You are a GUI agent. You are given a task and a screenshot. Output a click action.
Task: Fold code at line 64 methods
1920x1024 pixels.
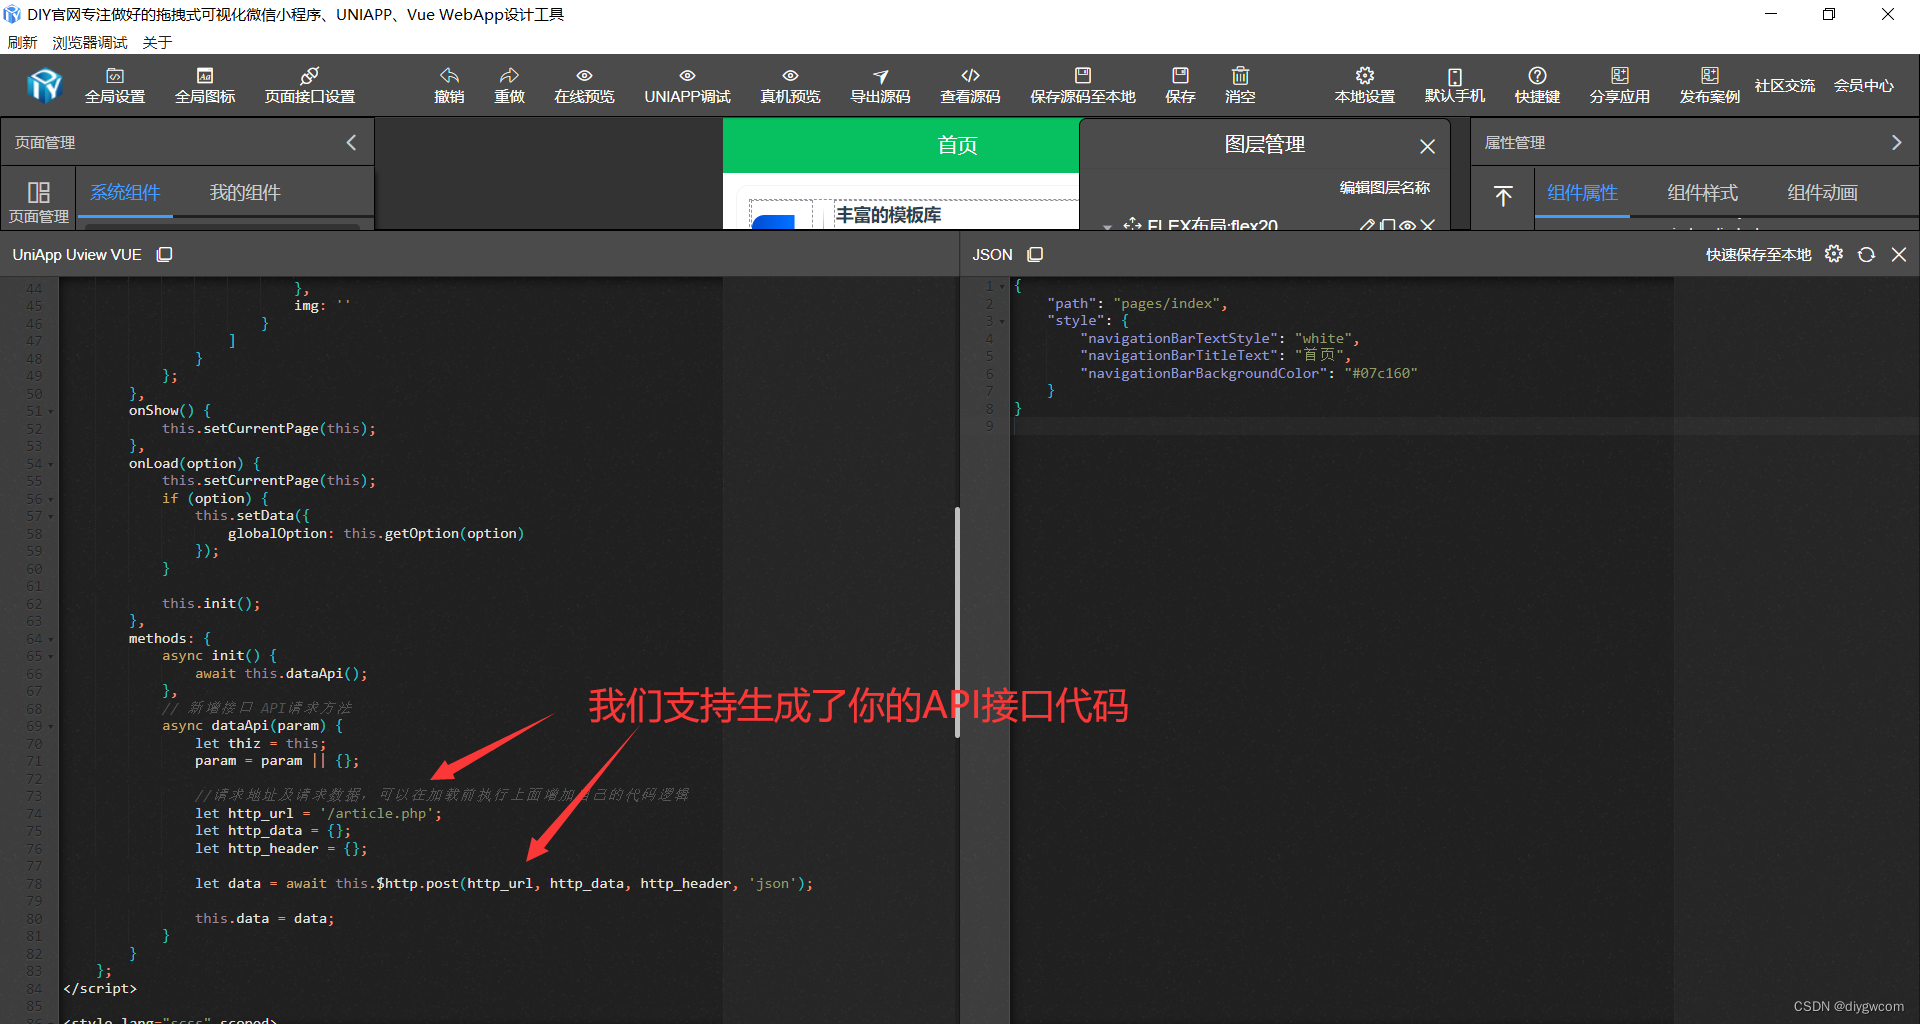[51, 639]
